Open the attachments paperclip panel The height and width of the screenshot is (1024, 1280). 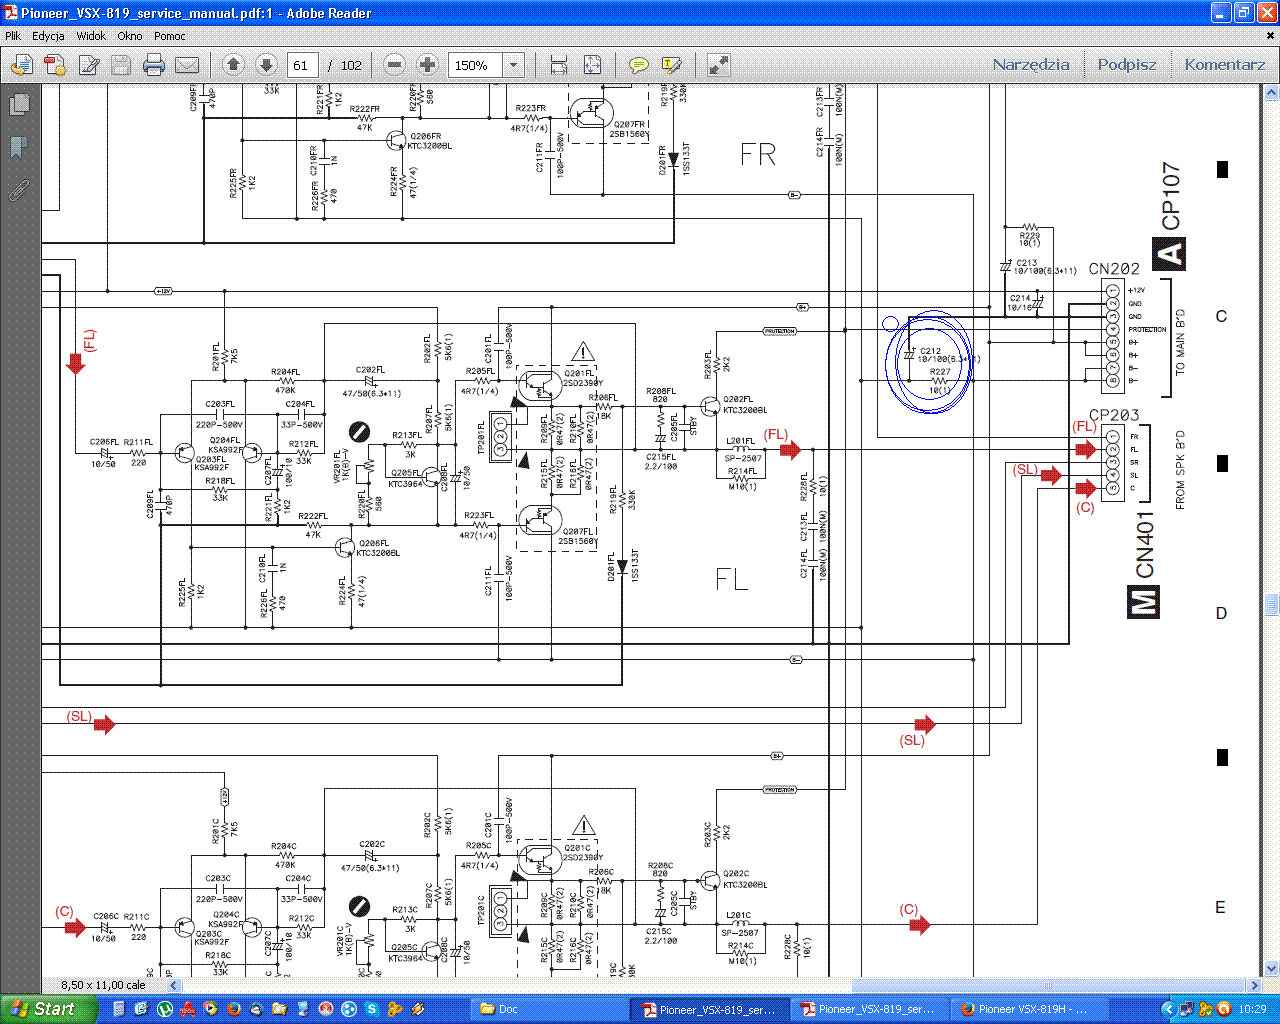pos(19,190)
